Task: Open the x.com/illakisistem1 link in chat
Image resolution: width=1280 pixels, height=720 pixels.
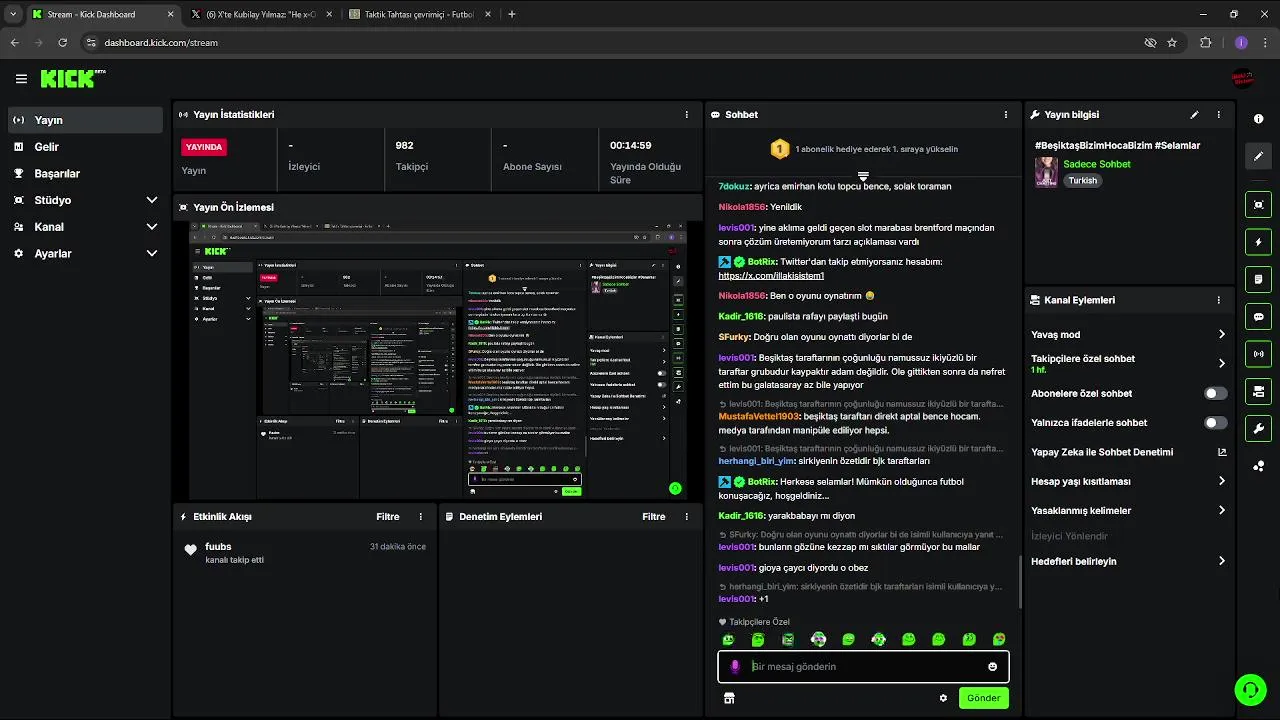Action: [771, 276]
